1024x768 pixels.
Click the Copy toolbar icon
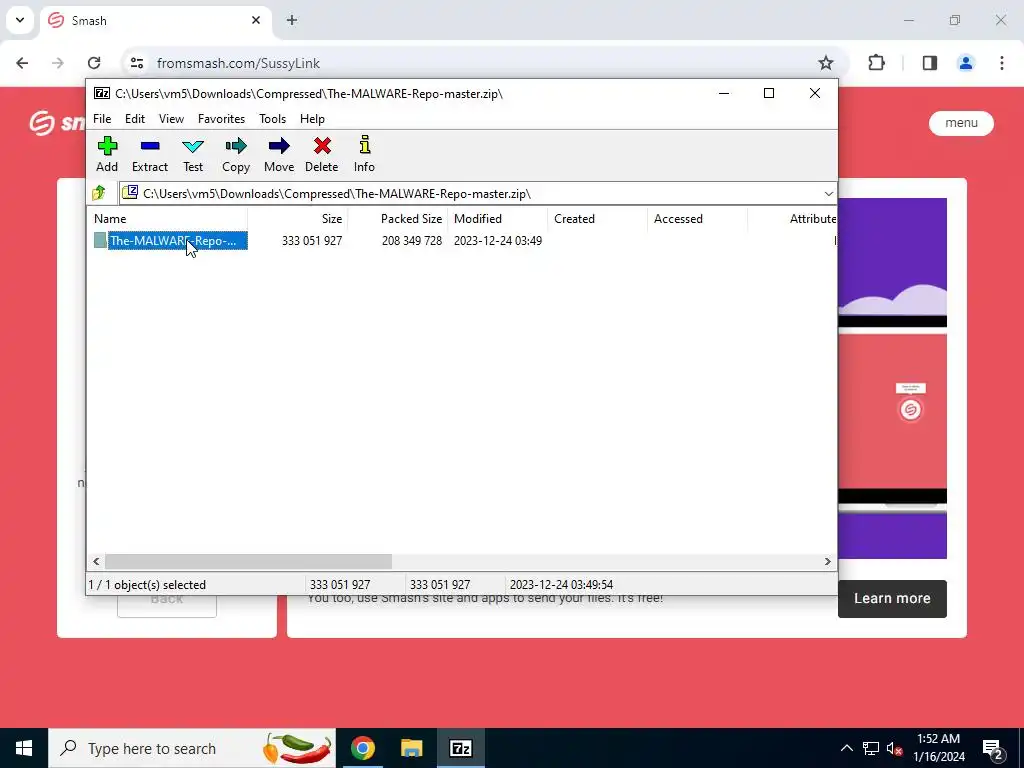click(x=236, y=153)
